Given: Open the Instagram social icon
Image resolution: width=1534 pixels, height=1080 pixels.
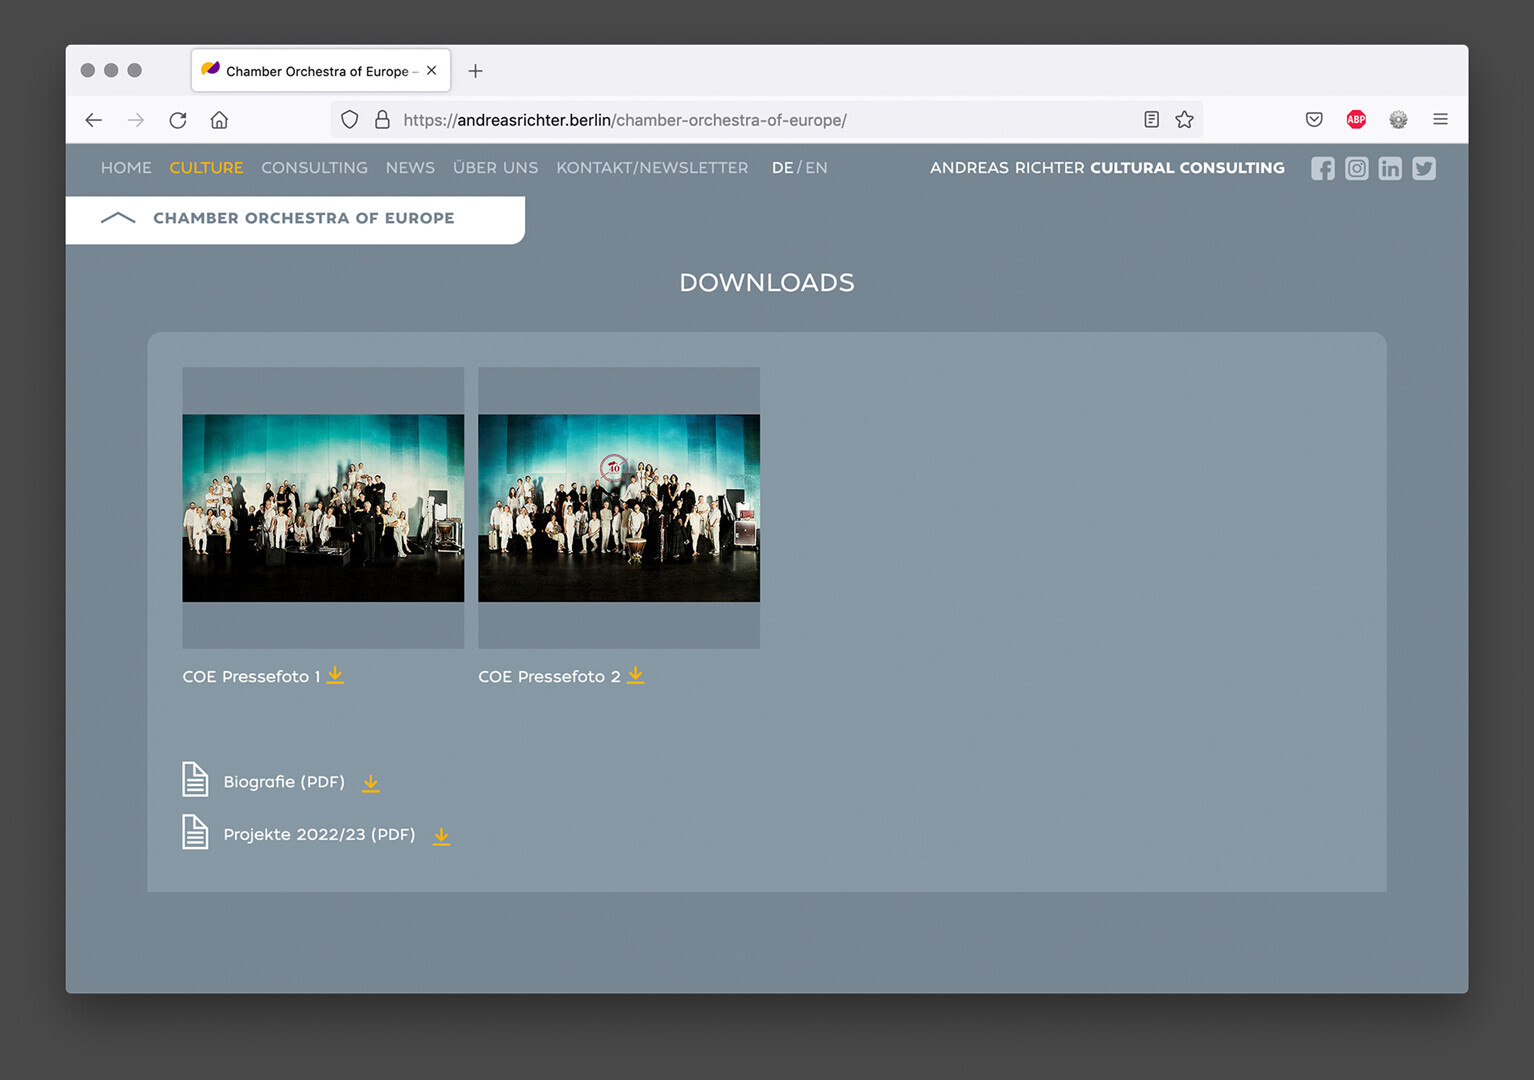Looking at the screenshot, I should coord(1356,169).
